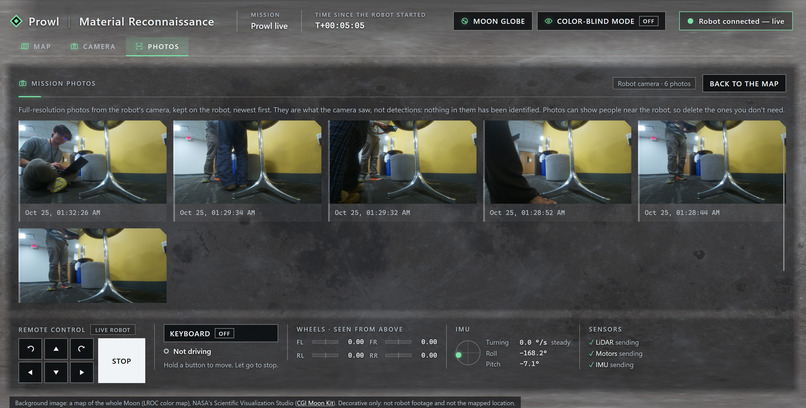This screenshot has width=806, height=408.
Task: Click the 'Oct 25, 01:28:44 AM' timestamp
Action: click(682, 212)
